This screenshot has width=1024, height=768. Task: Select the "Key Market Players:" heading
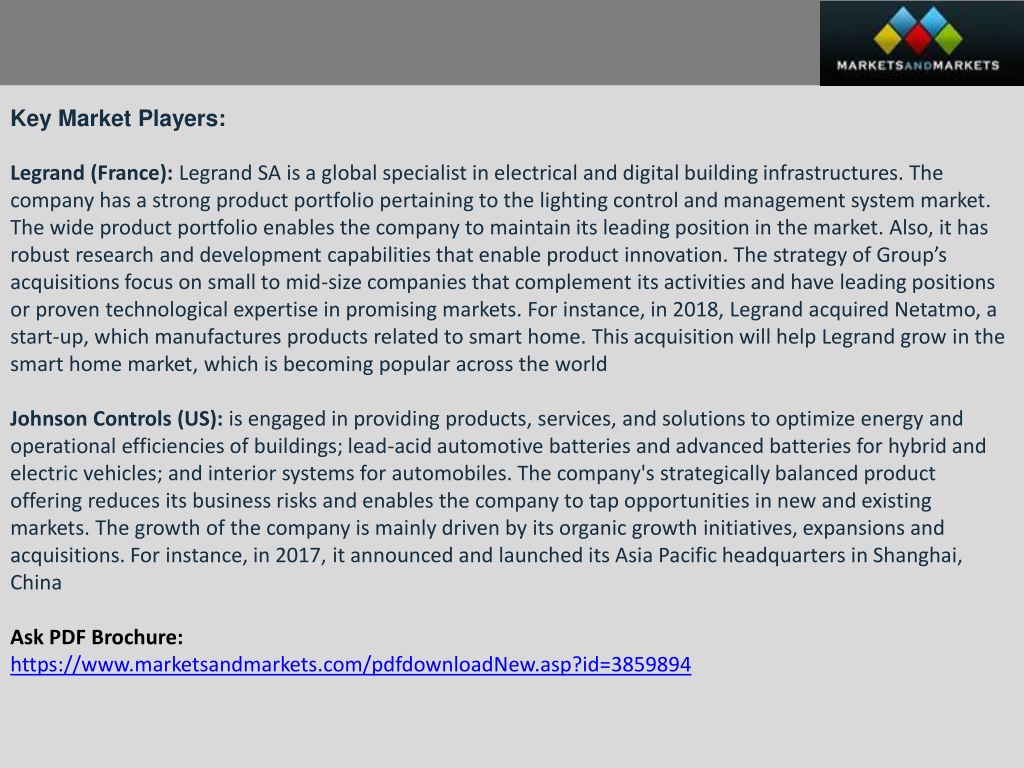pyautogui.click(x=118, y=118)
